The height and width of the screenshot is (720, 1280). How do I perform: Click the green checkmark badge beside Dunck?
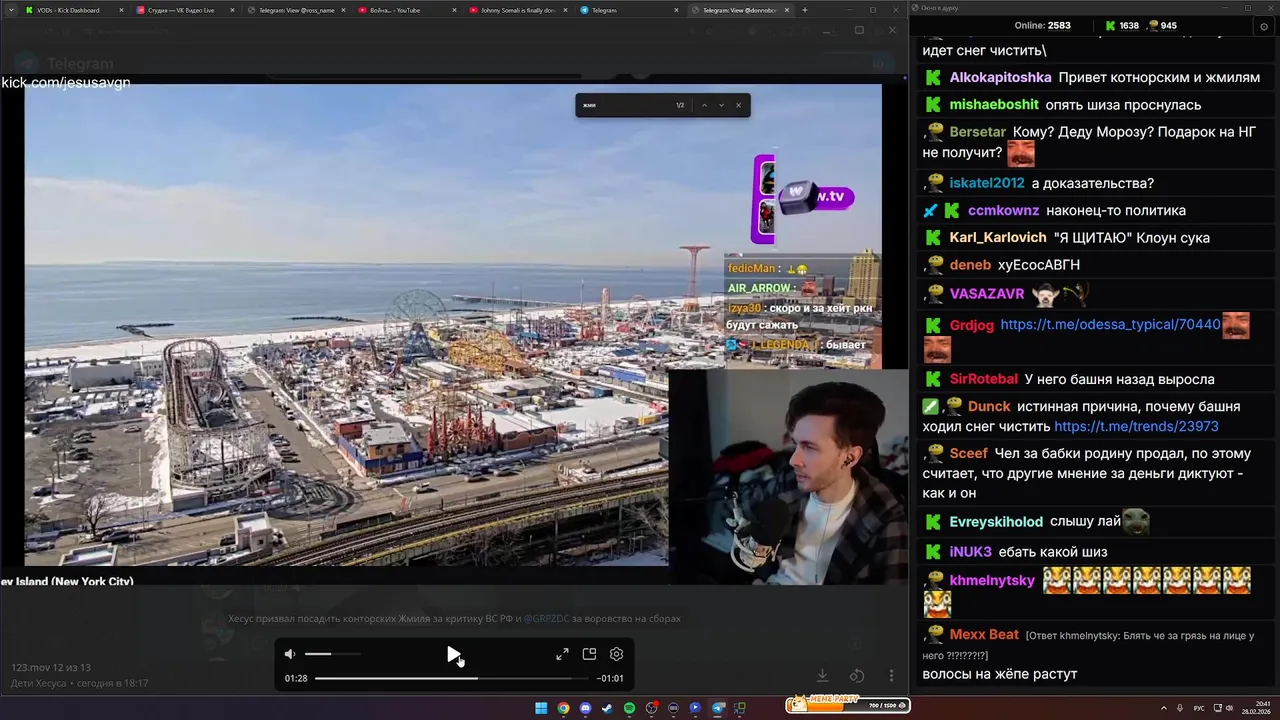(x=930, y=407)
